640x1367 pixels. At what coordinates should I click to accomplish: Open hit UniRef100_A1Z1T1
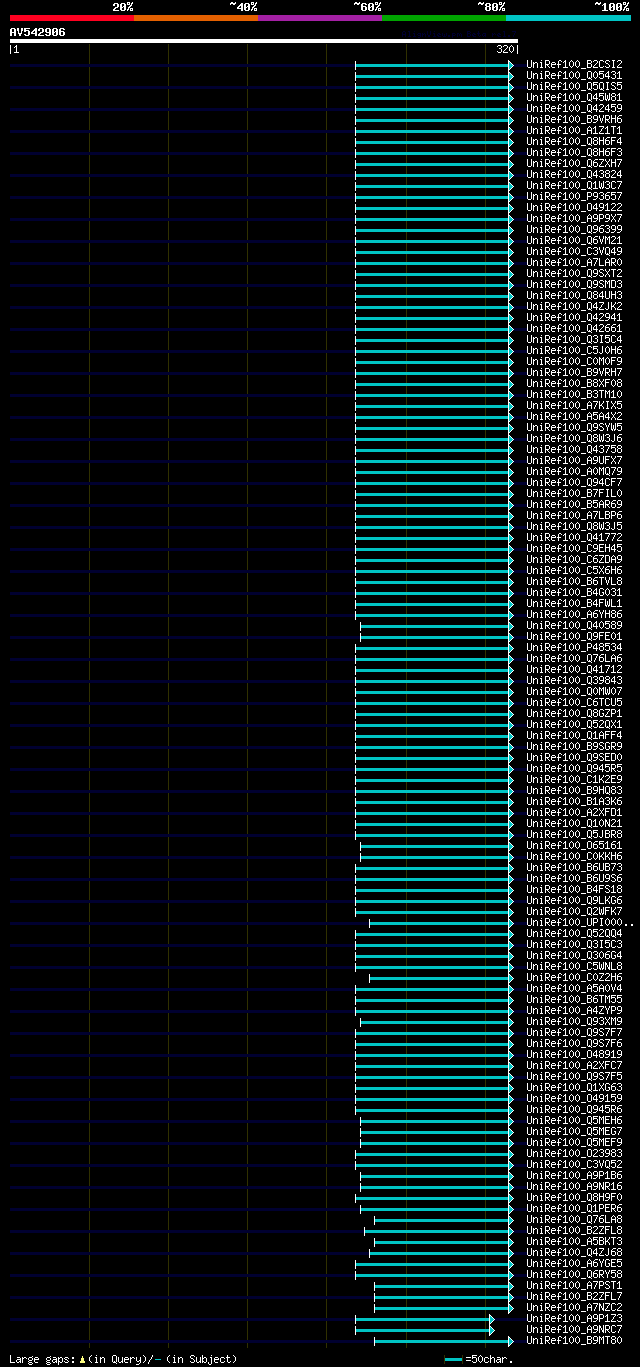(x=574, y=130)
